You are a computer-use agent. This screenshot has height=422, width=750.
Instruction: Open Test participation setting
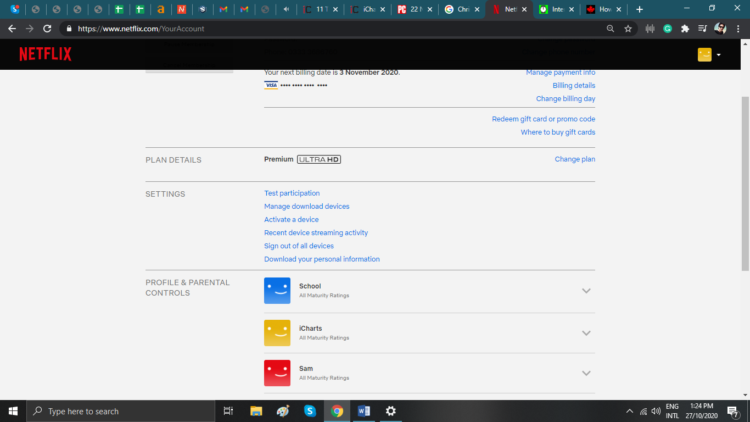pos(292,193)
